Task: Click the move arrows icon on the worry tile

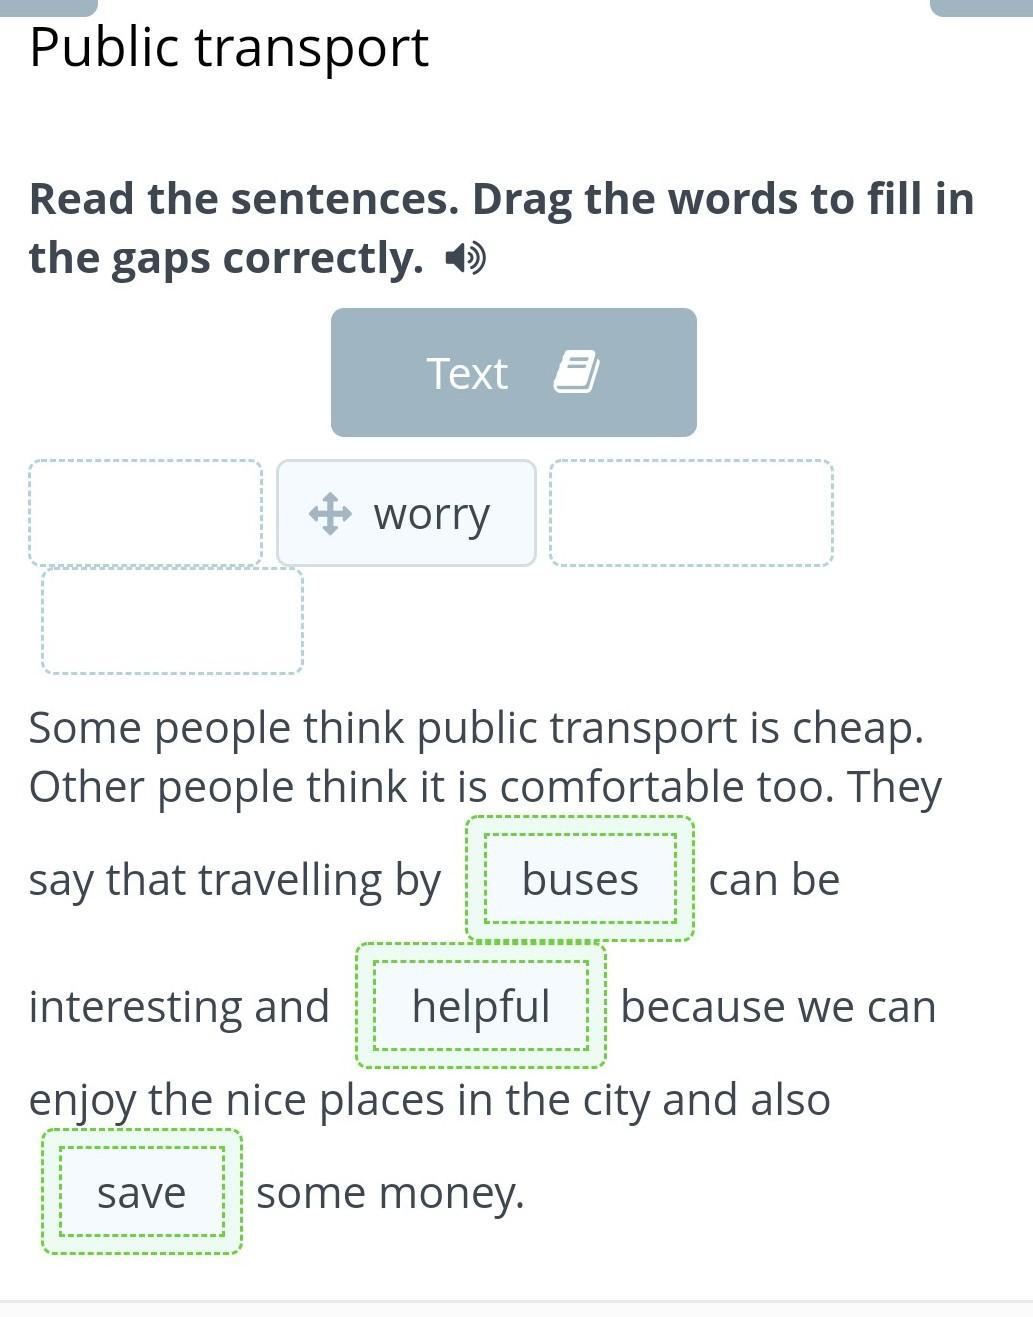Action: tap(330, 514)
